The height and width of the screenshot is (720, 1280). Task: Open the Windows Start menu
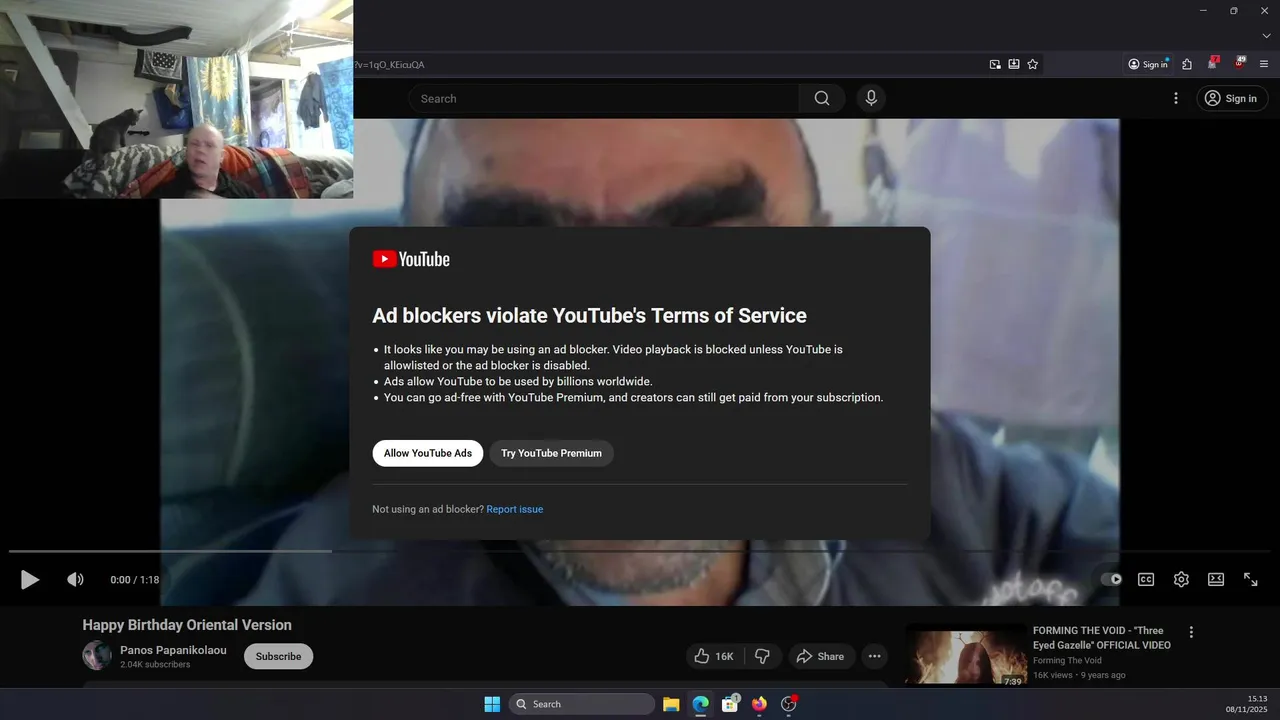492,704
